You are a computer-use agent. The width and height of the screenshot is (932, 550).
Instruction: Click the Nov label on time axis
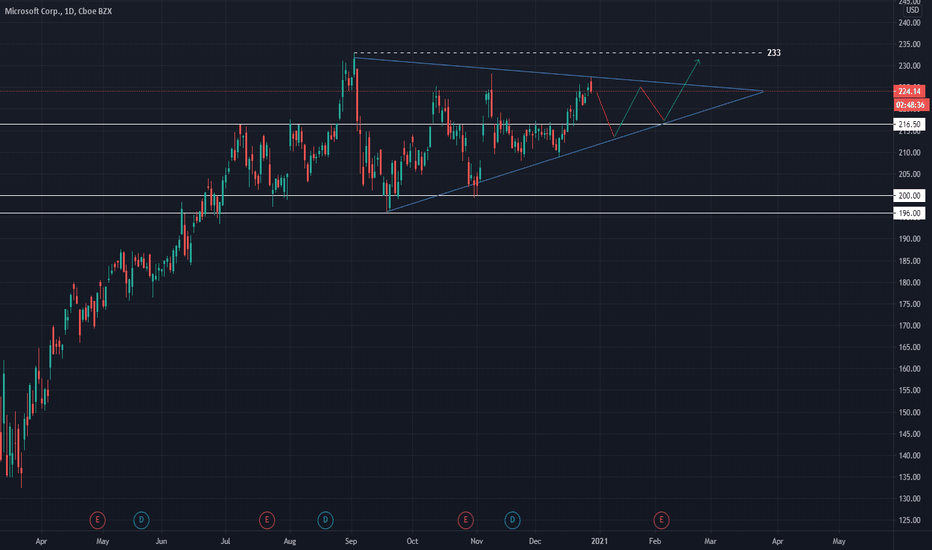[476, 541]
